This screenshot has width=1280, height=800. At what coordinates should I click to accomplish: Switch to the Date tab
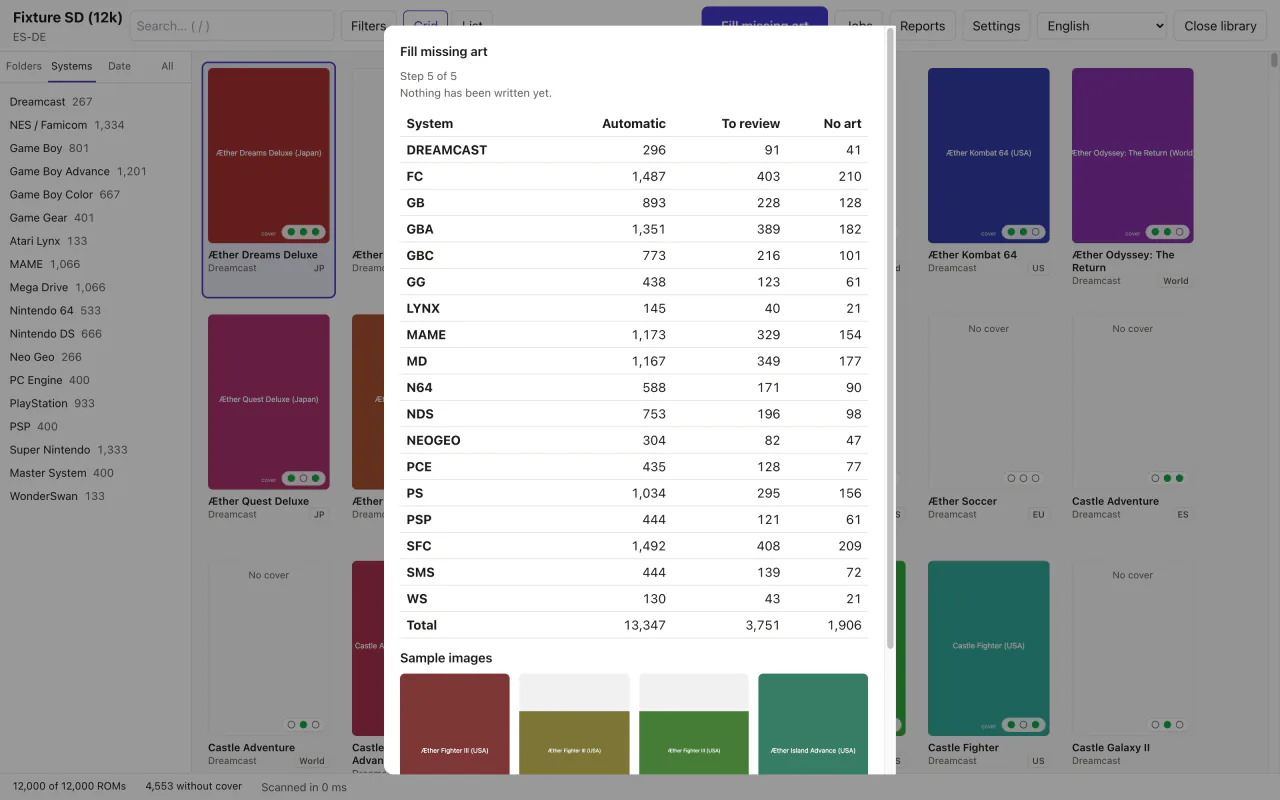[x=119, y=66]
